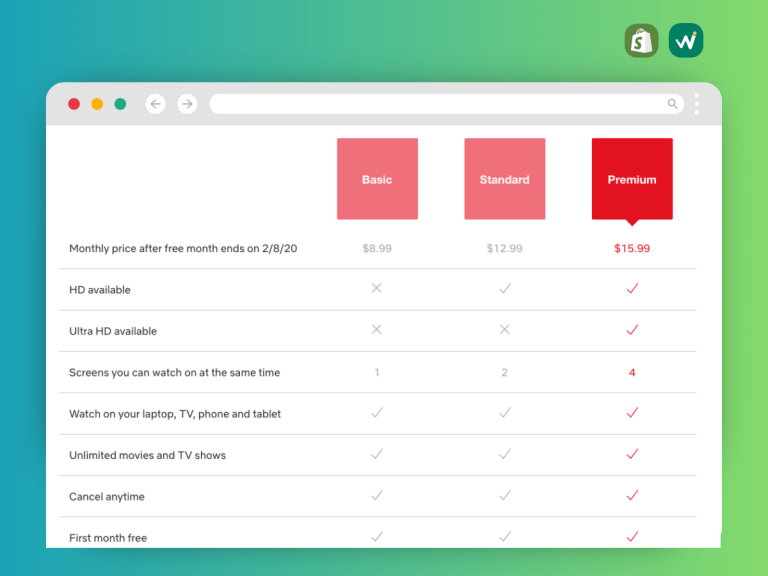Click the 'HD available' row label
Screen dimensions: 768x576
point(100,290)
